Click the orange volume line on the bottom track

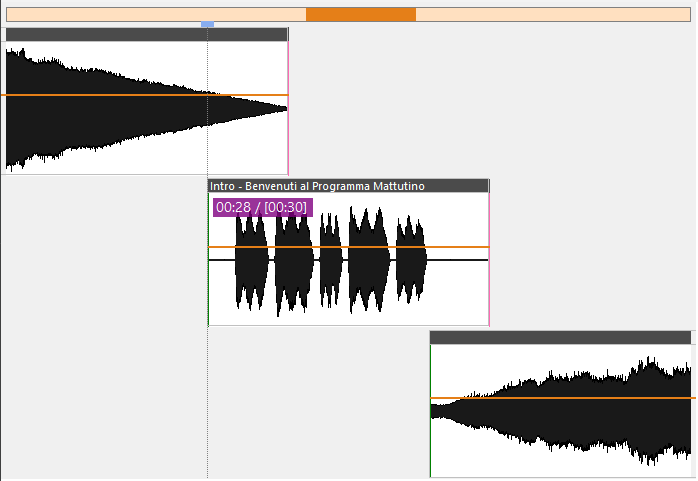click(563, 398)
